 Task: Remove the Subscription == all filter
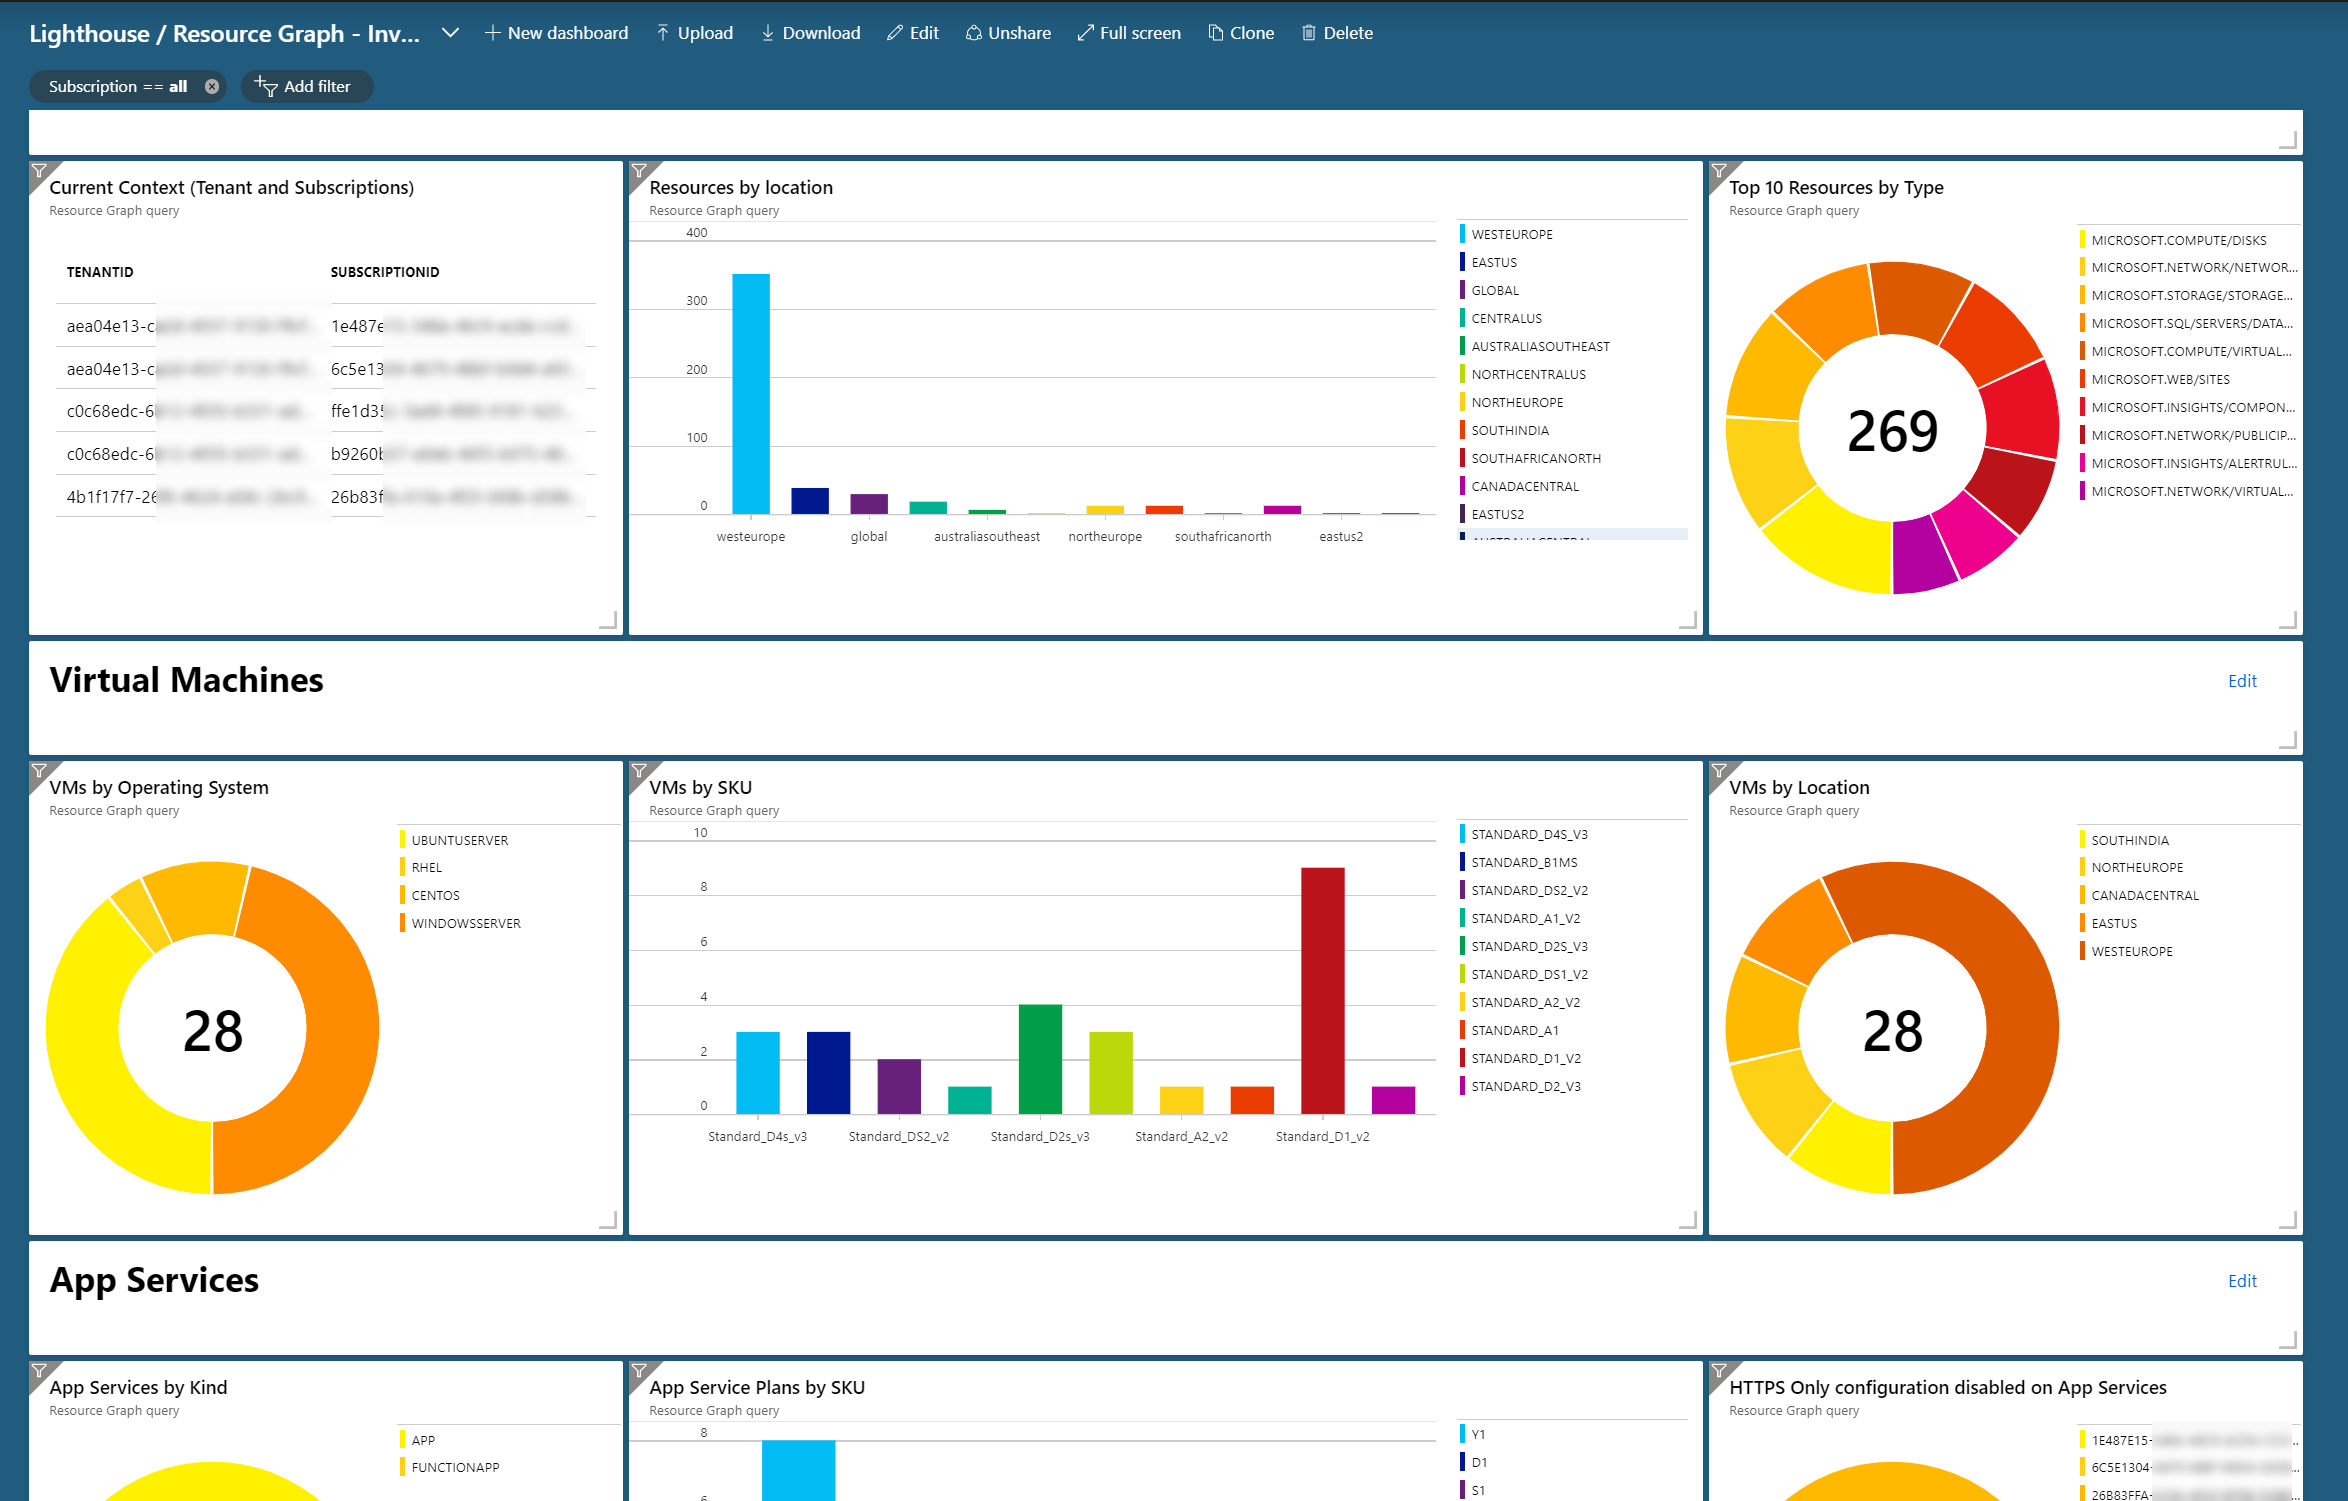(x=210, y=86)
